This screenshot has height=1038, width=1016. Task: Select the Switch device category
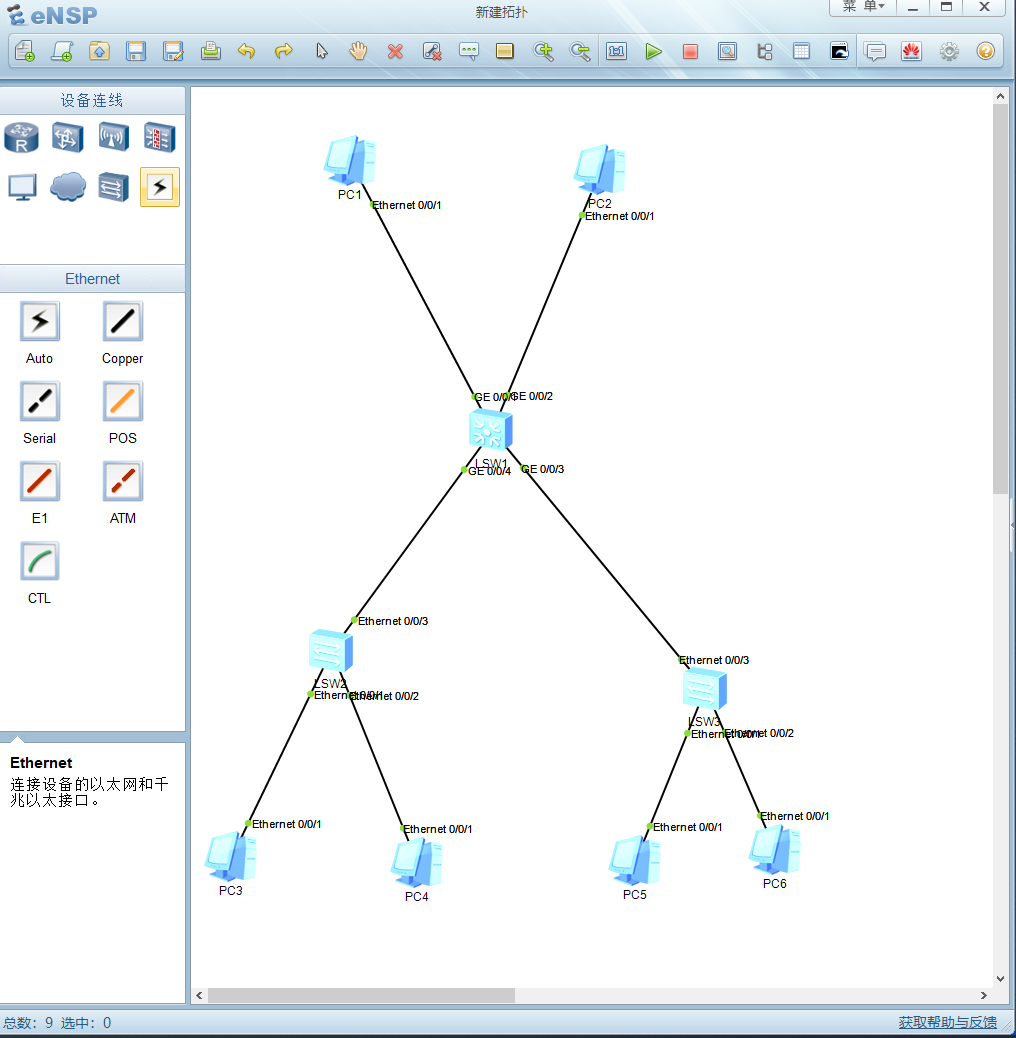click(x=68, y=137)
